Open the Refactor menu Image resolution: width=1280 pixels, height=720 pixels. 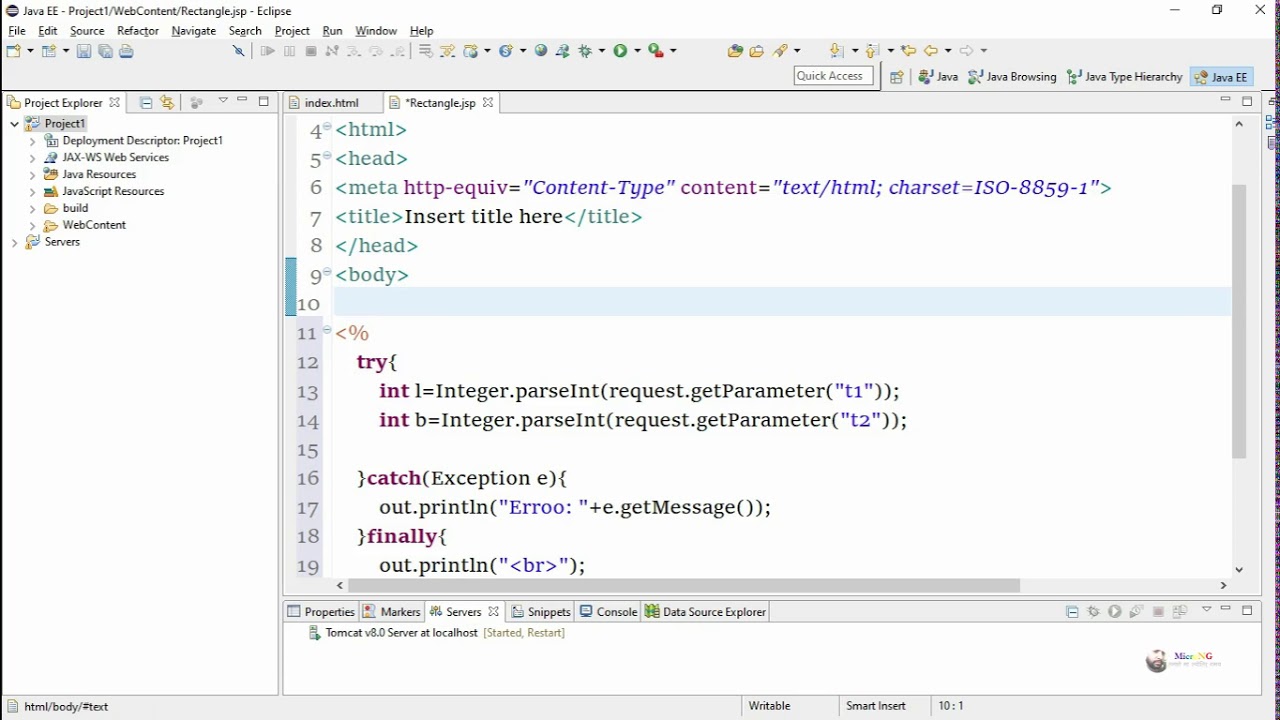point(138,31)
